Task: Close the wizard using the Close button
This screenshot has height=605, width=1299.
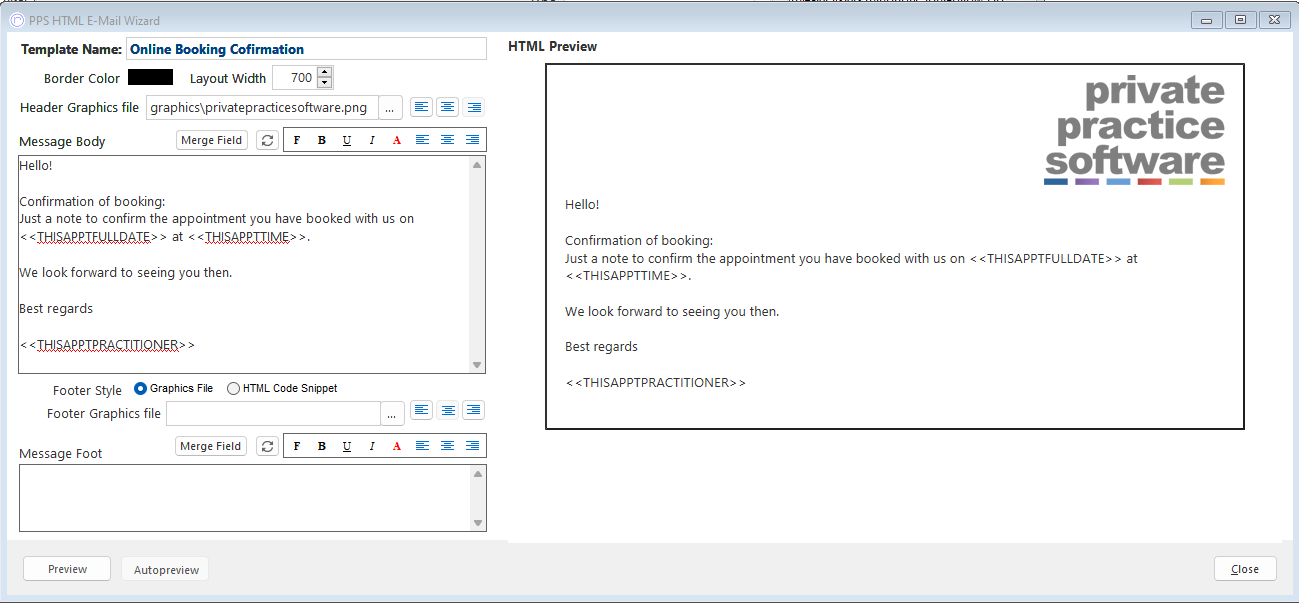Action: coord(1245,569)
